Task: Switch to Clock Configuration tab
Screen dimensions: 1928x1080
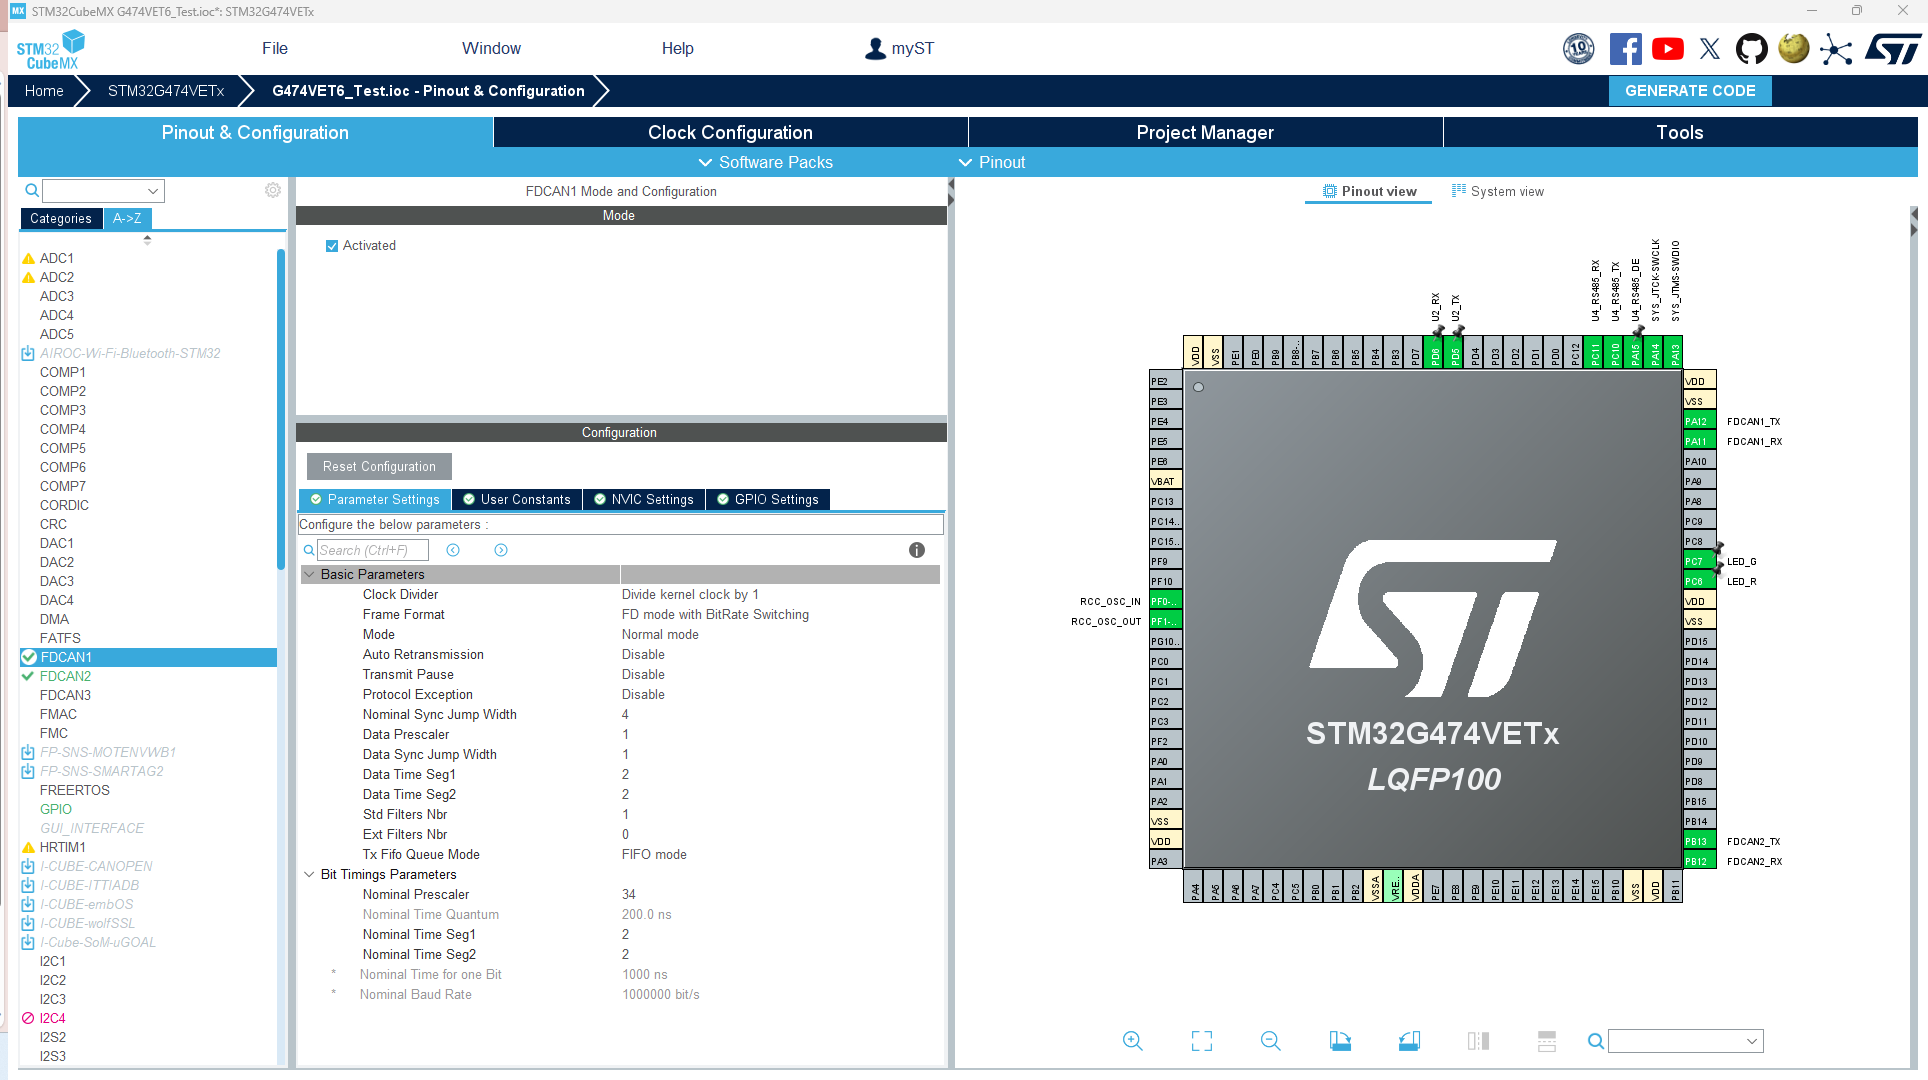Action: pos(730,132)
